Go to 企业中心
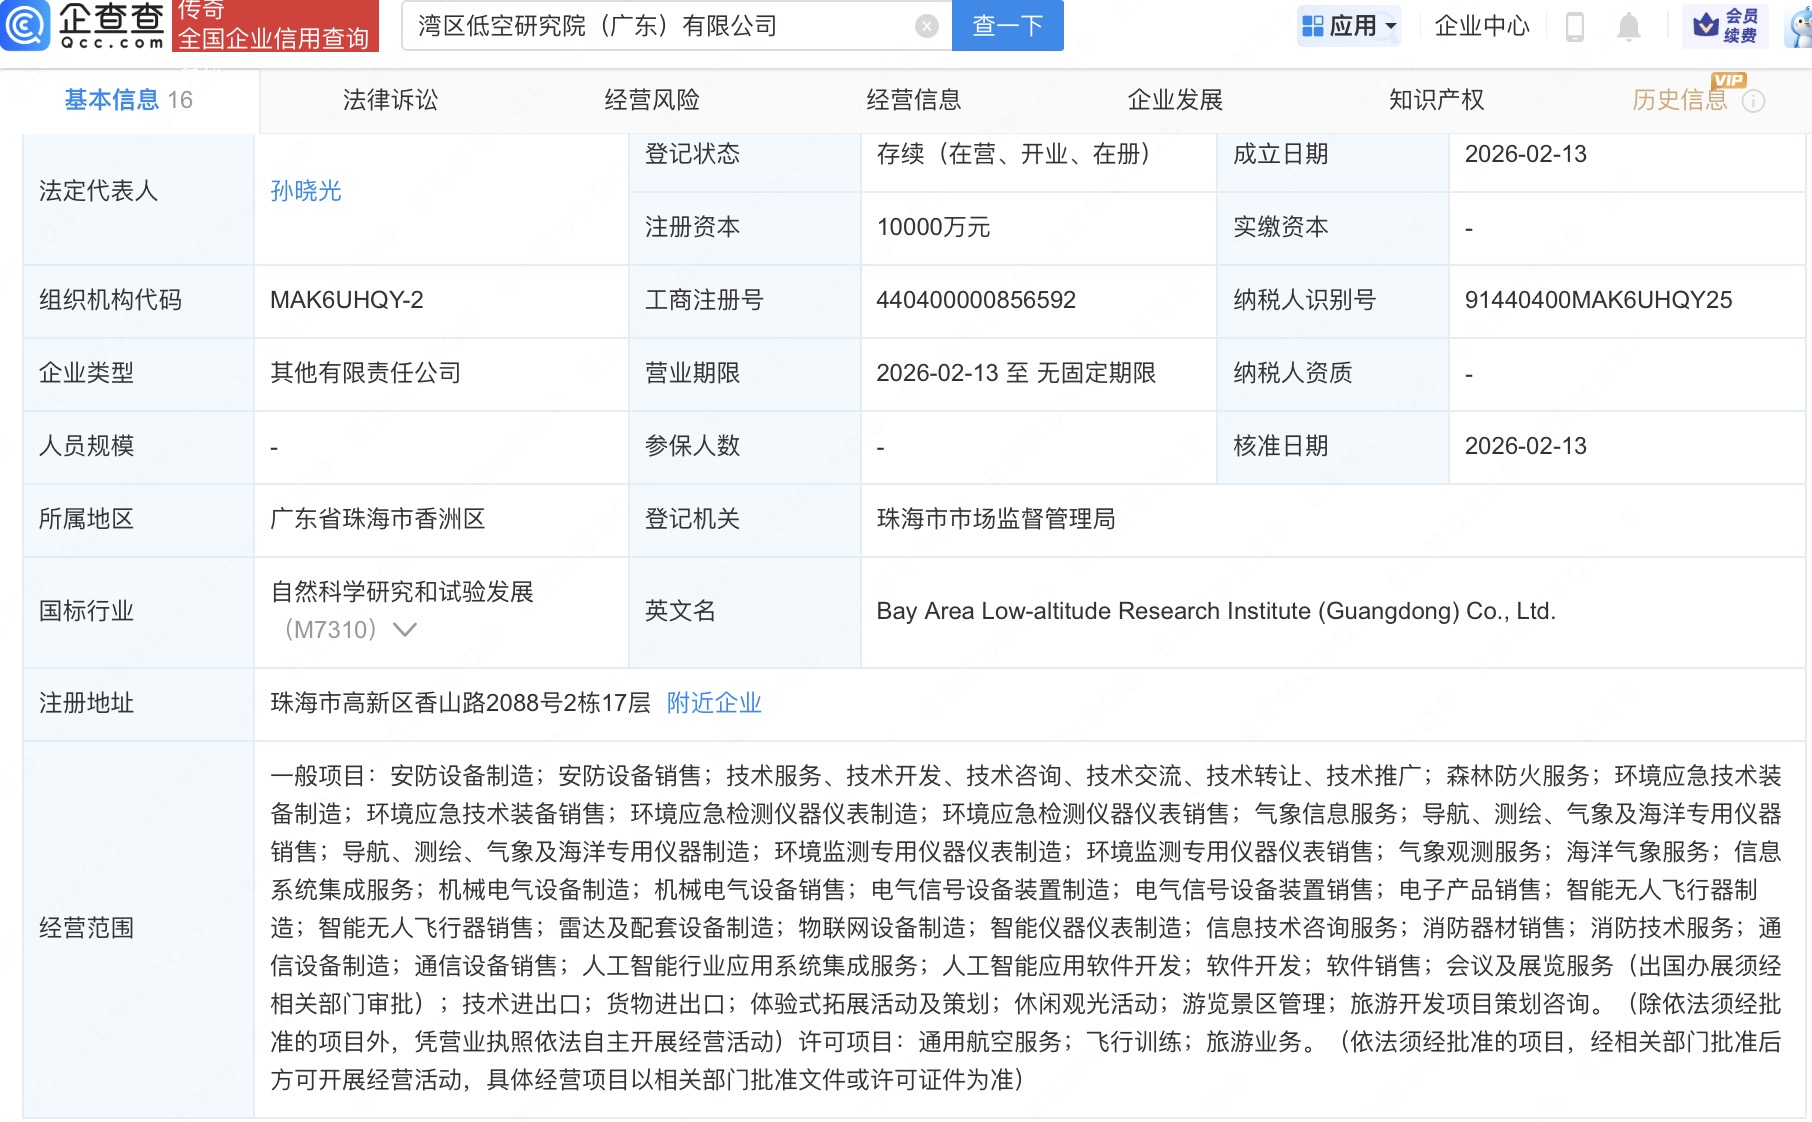 pos(1482,27)
